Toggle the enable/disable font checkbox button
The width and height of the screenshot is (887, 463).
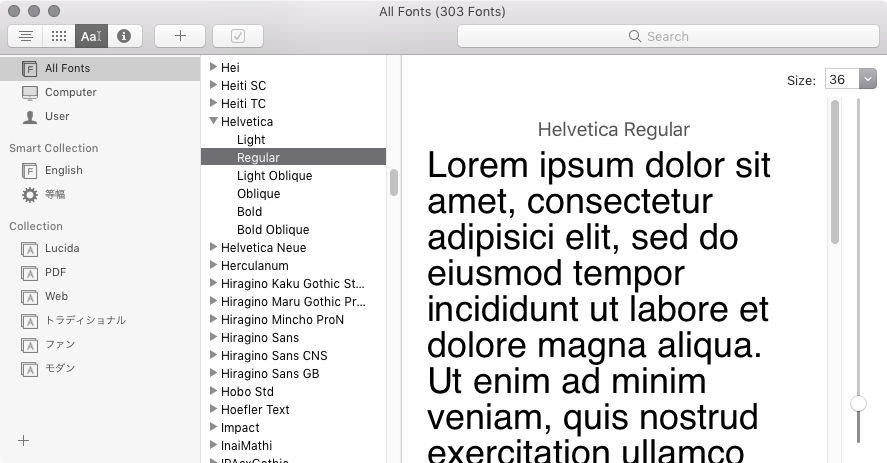click(x=237, y=36)
